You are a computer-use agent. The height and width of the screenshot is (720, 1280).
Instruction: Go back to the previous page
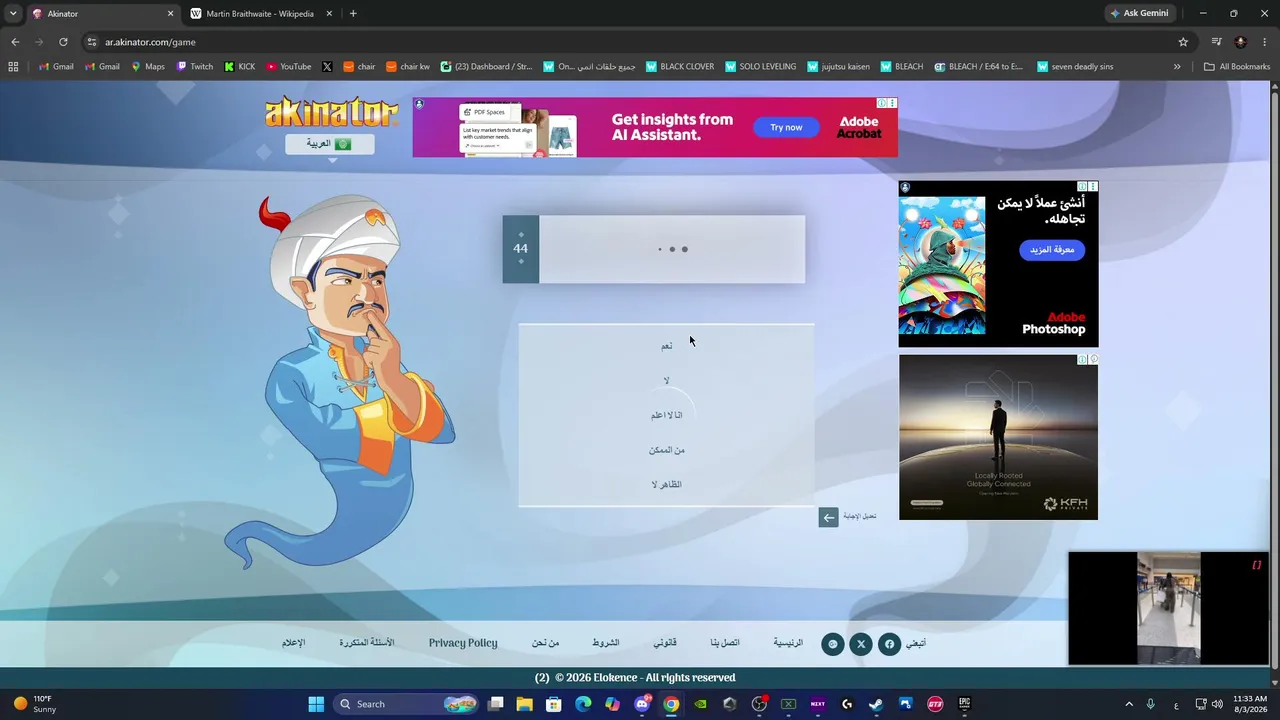click(x=15, y=42)
